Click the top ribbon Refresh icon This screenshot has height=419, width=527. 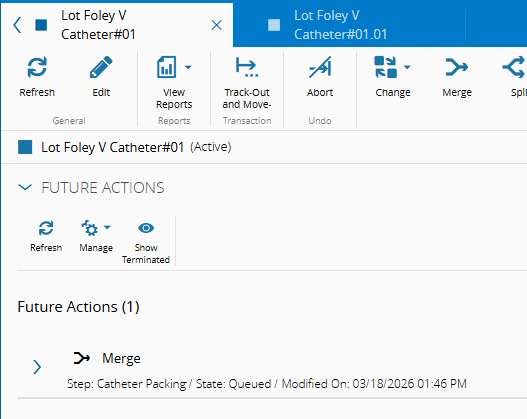[37, 67]
